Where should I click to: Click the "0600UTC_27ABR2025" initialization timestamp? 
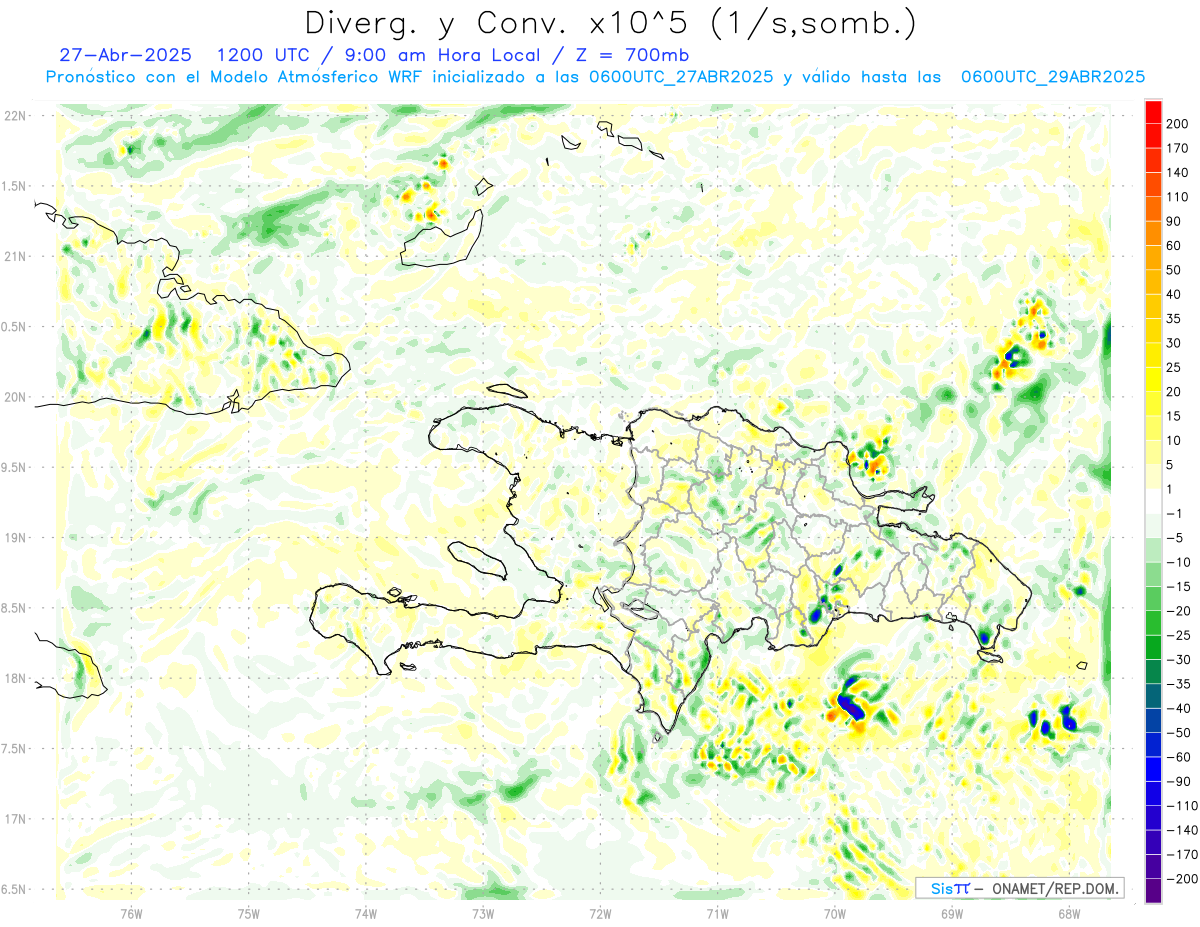point(682,77)
